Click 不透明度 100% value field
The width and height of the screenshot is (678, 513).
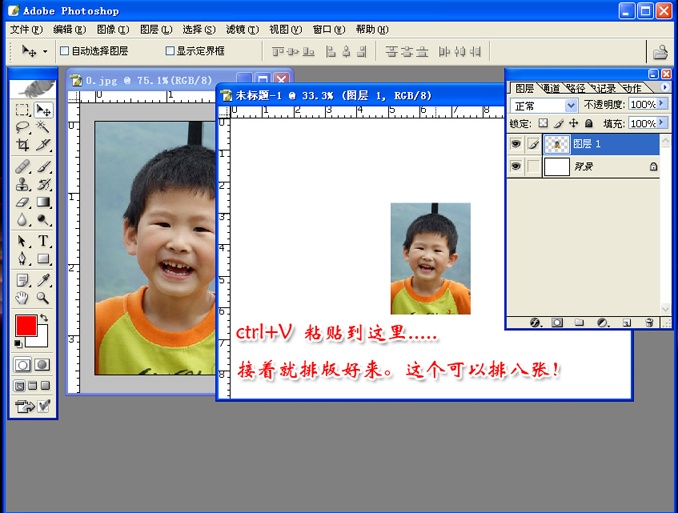(643, 104)
